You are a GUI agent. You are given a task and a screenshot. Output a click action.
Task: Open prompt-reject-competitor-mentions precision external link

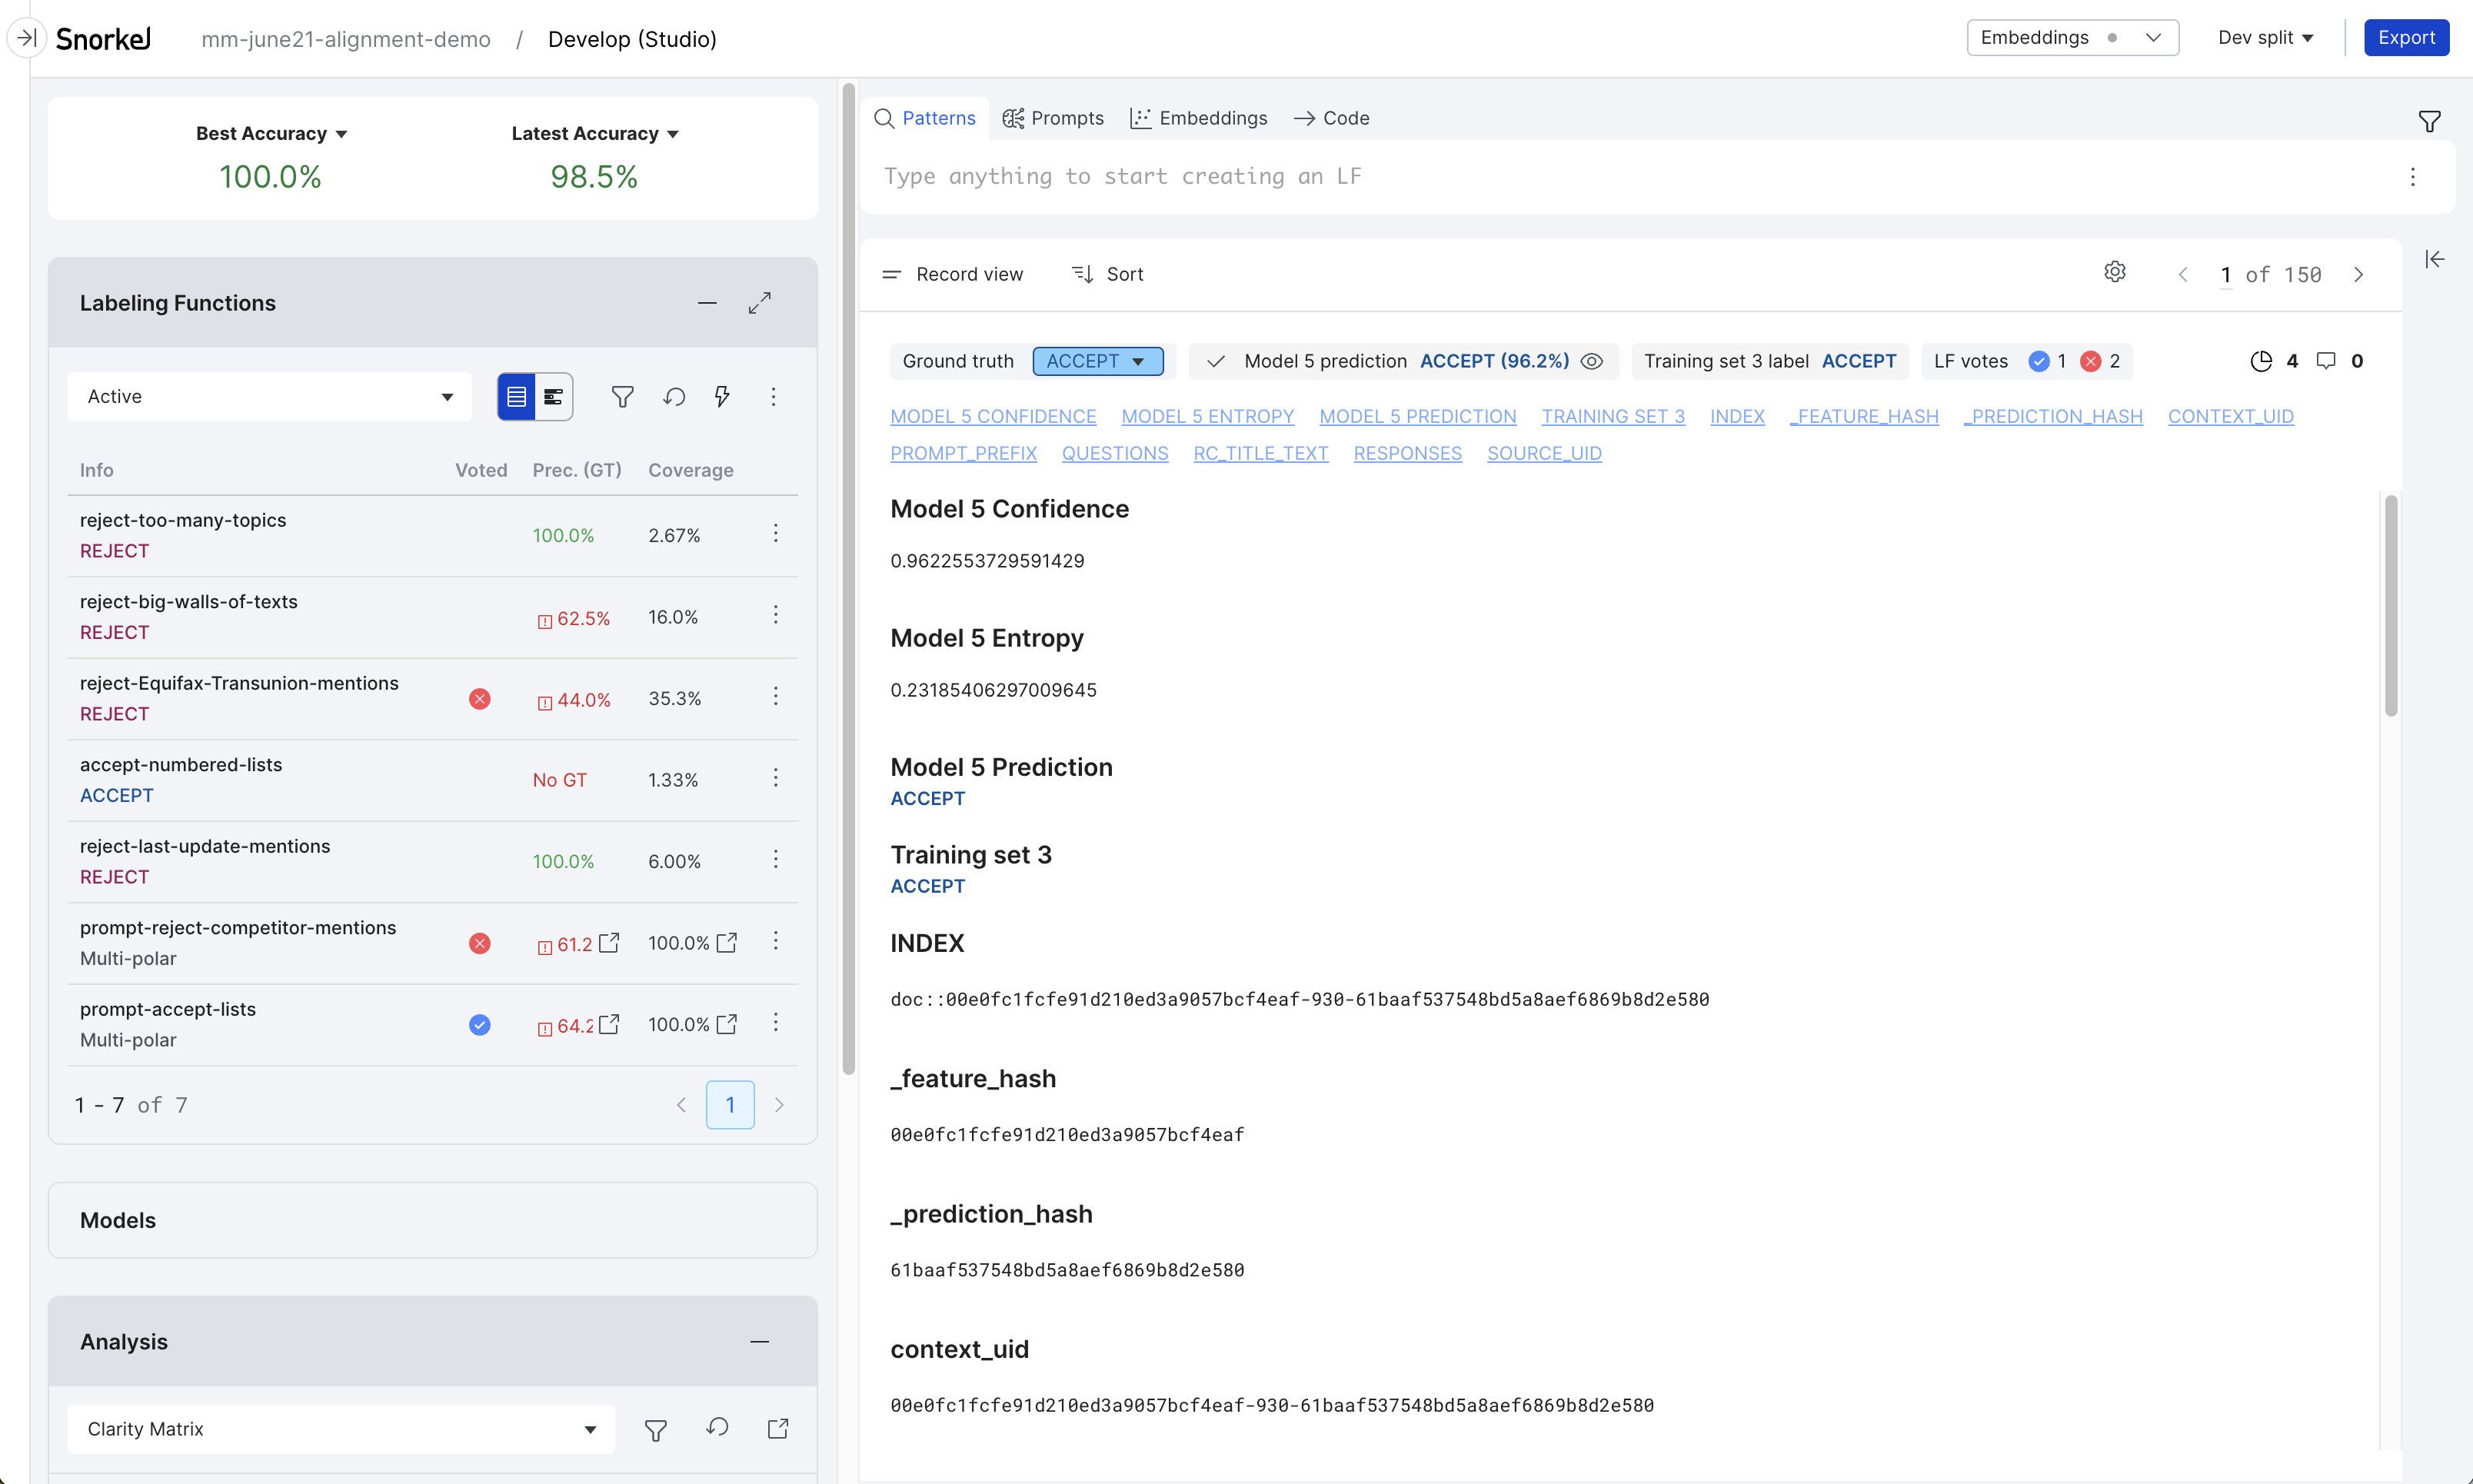pyautogui.click(x=609, y=942)
